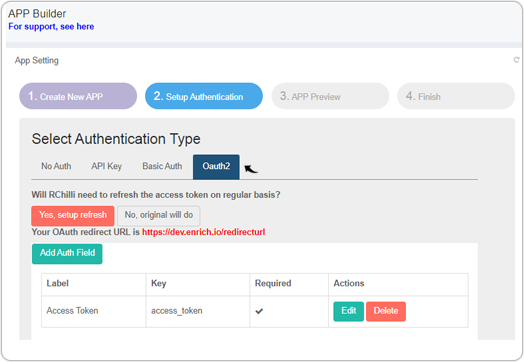Click the 'App Setting' panel title
The width and height of the screenshot is (524, 362).
[37, 61]
